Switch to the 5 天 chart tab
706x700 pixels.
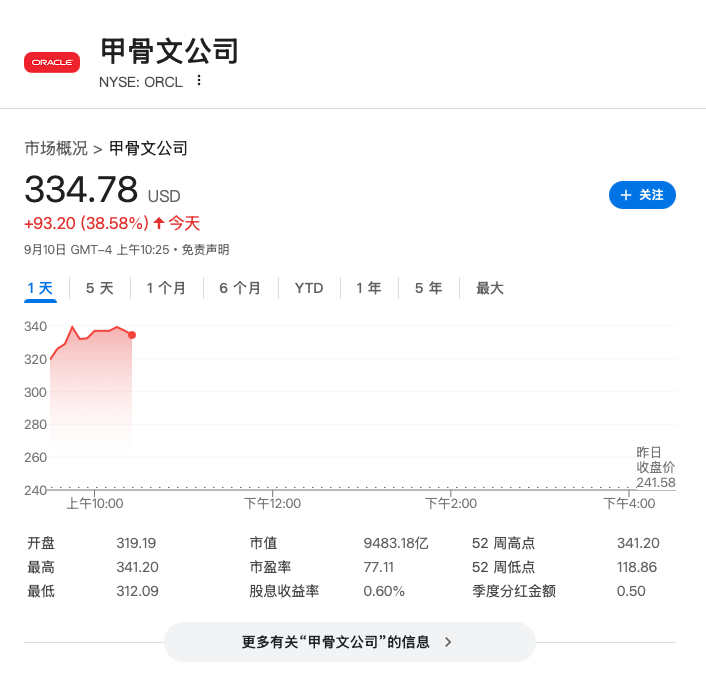(x=99, y=288)
